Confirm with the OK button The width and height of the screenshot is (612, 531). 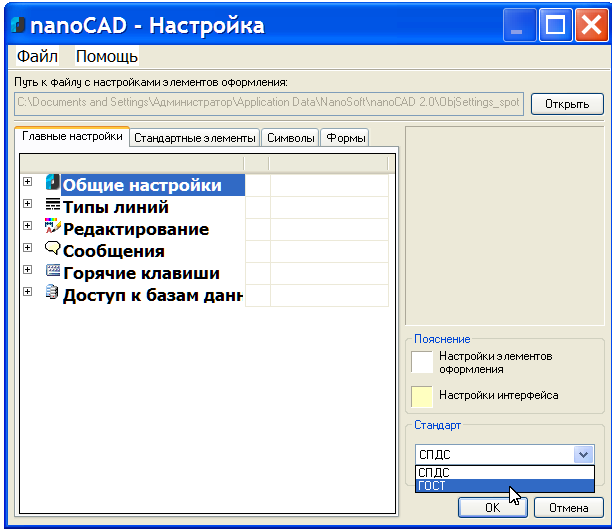[x=493, y=508]
